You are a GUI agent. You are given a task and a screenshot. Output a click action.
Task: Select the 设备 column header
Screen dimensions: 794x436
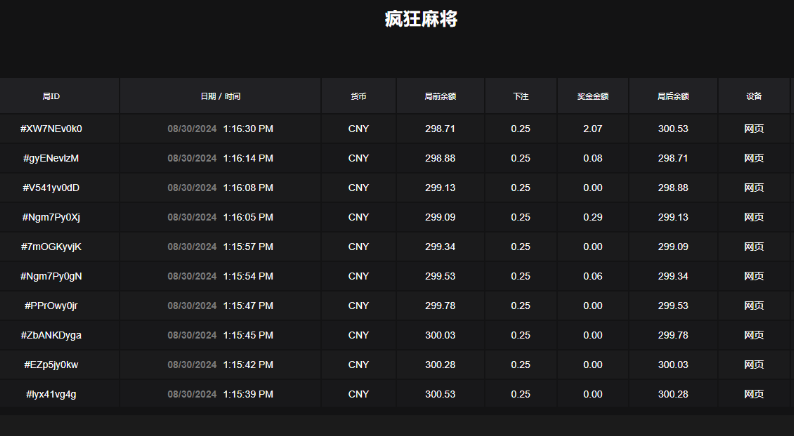754,97
